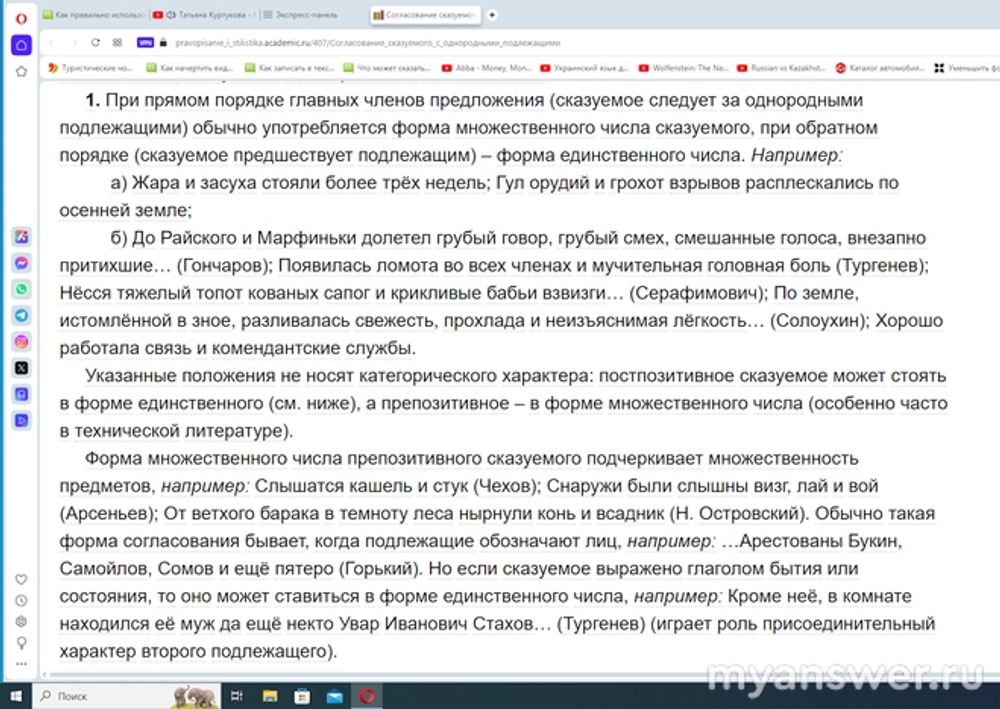Open X (Twitter) in the Opera sidebar

coord(21,368)
